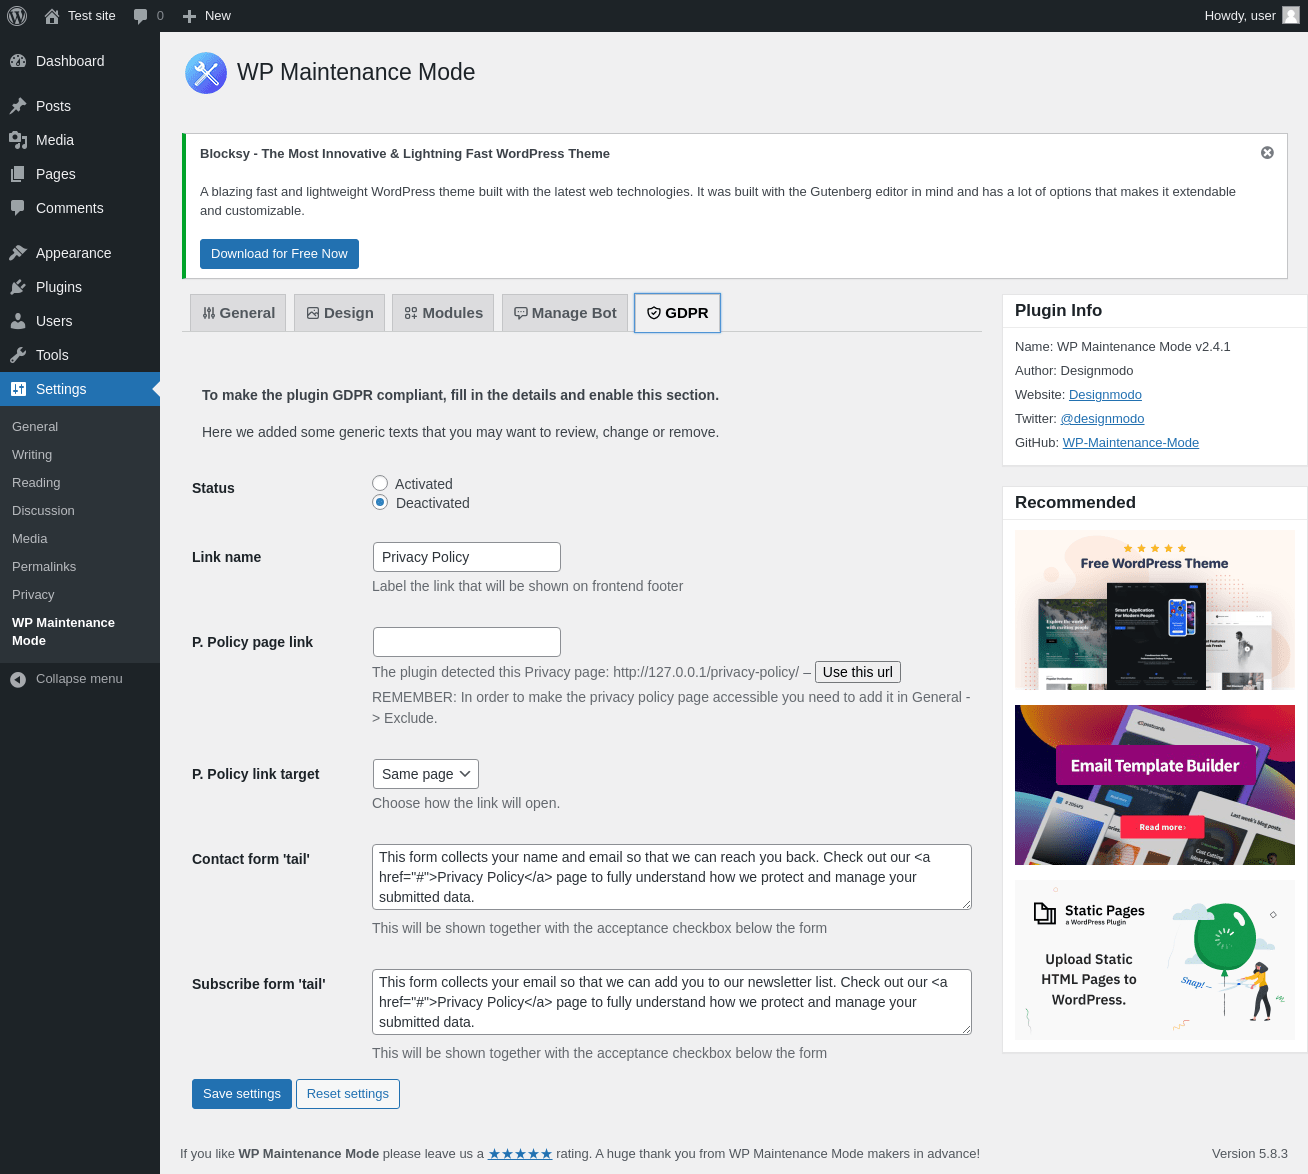Open WP Maintenance Mode submenu item

pos(80,631)
